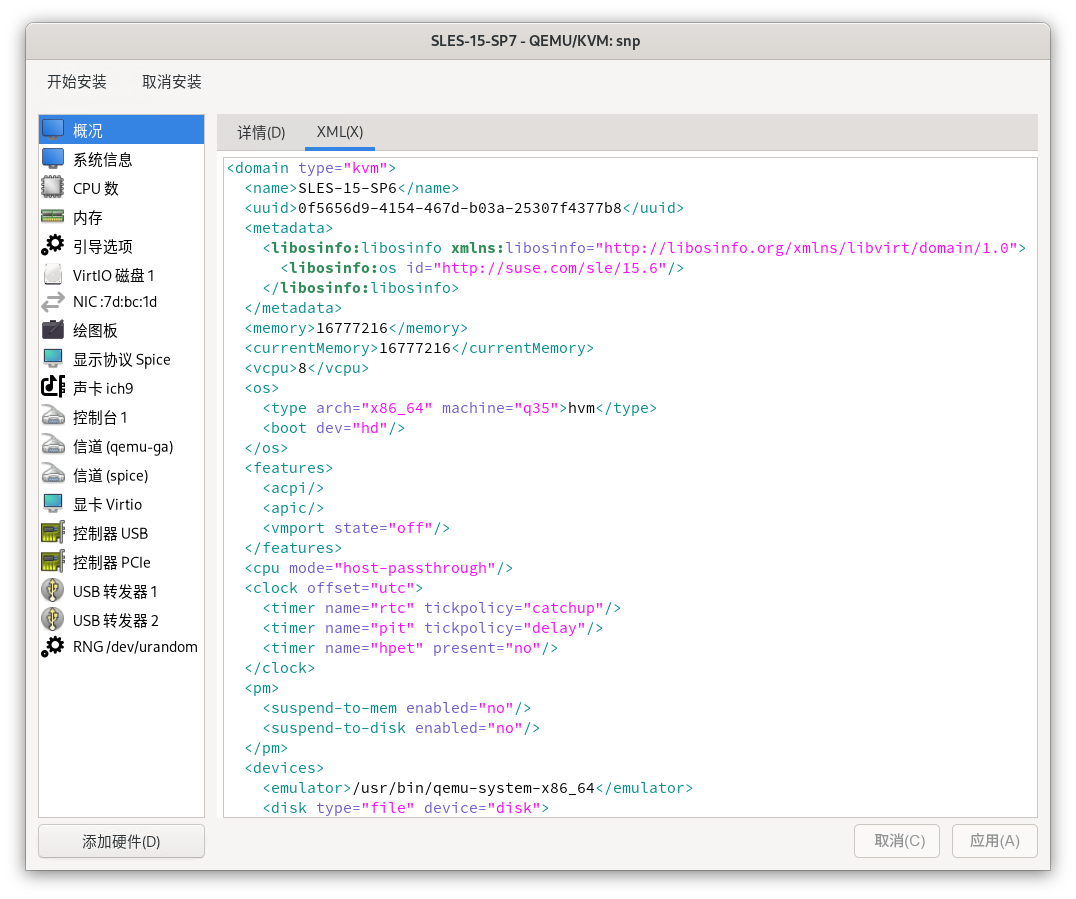Click the 声卡 ich9 sound icon

53,388
